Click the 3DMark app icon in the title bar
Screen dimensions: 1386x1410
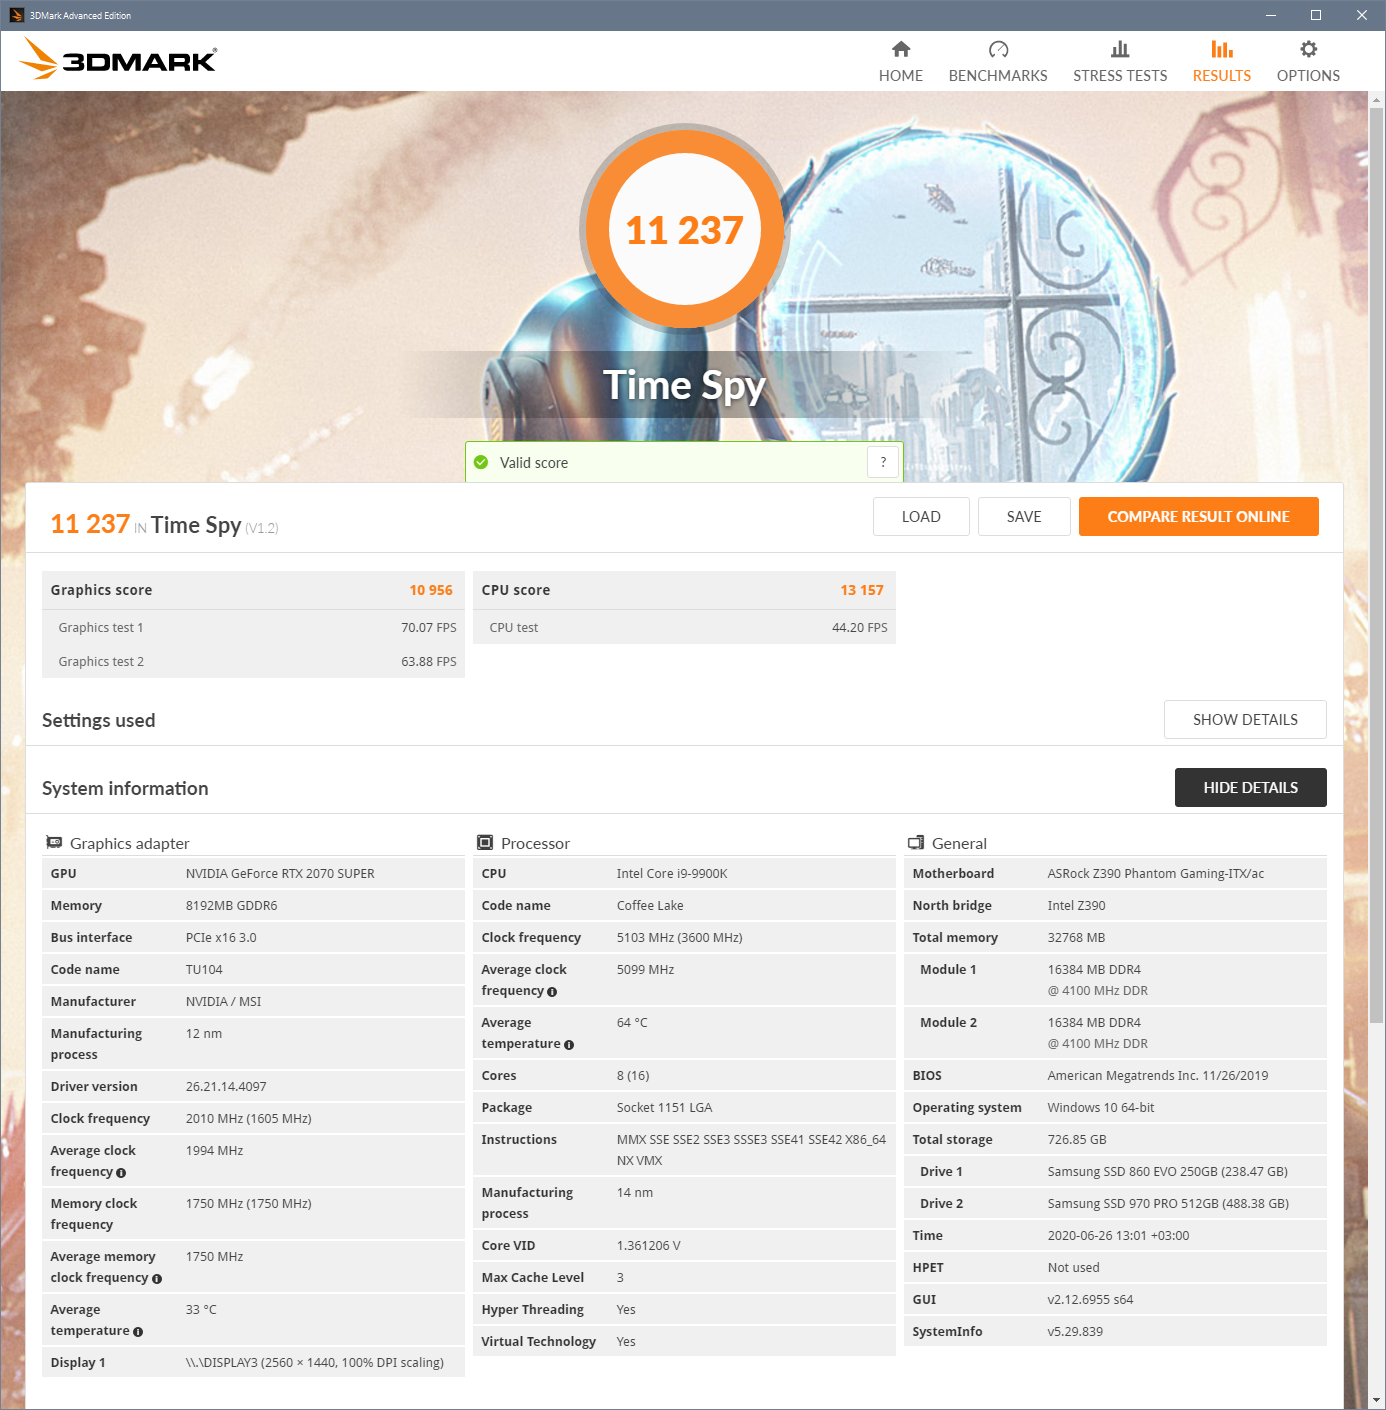16,15
